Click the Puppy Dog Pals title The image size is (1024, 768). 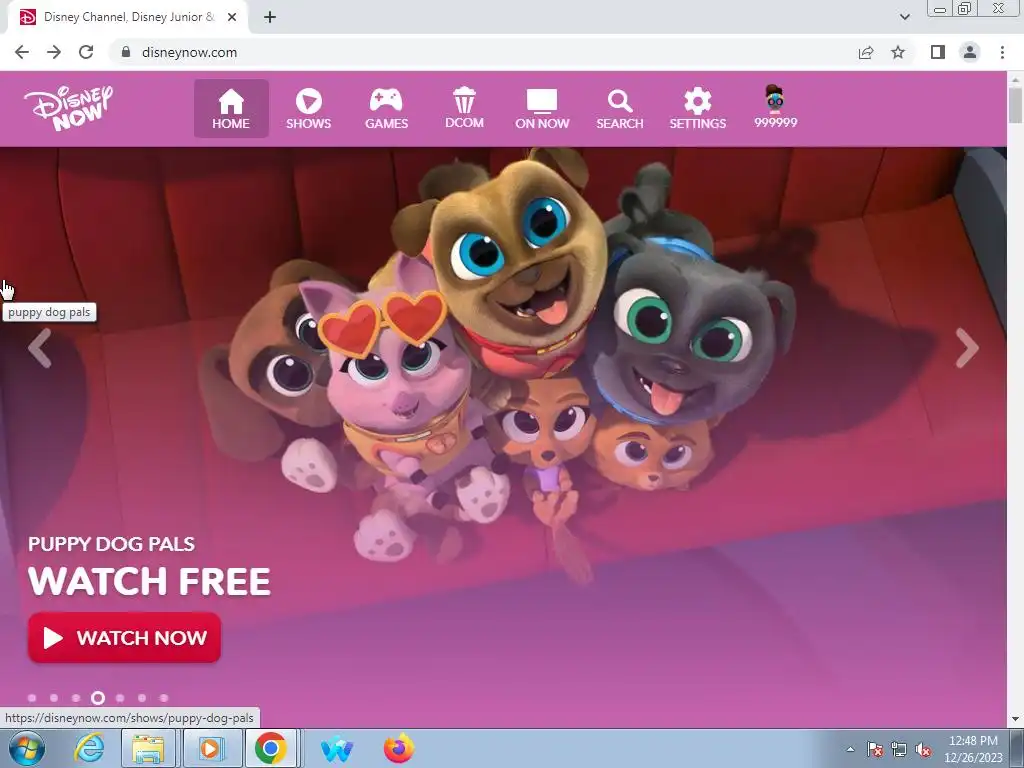(x=112, y=544)
